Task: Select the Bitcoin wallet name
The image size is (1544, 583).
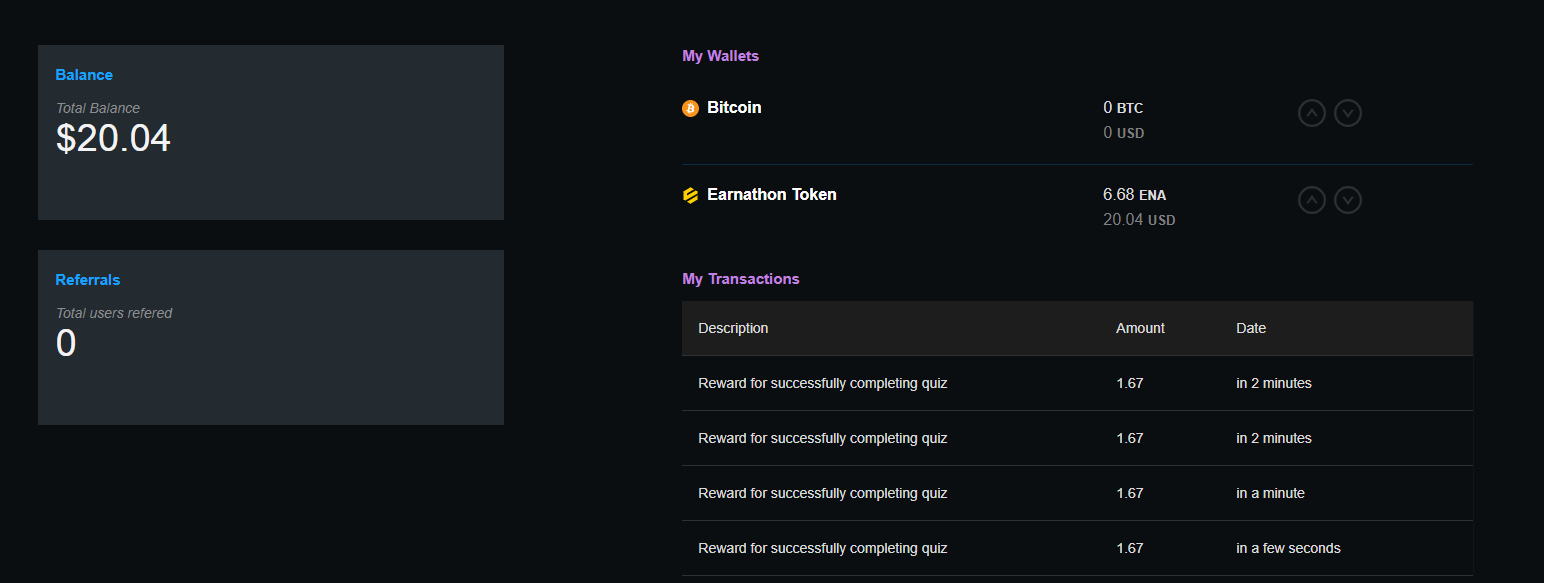Action: tap(734, 107)
